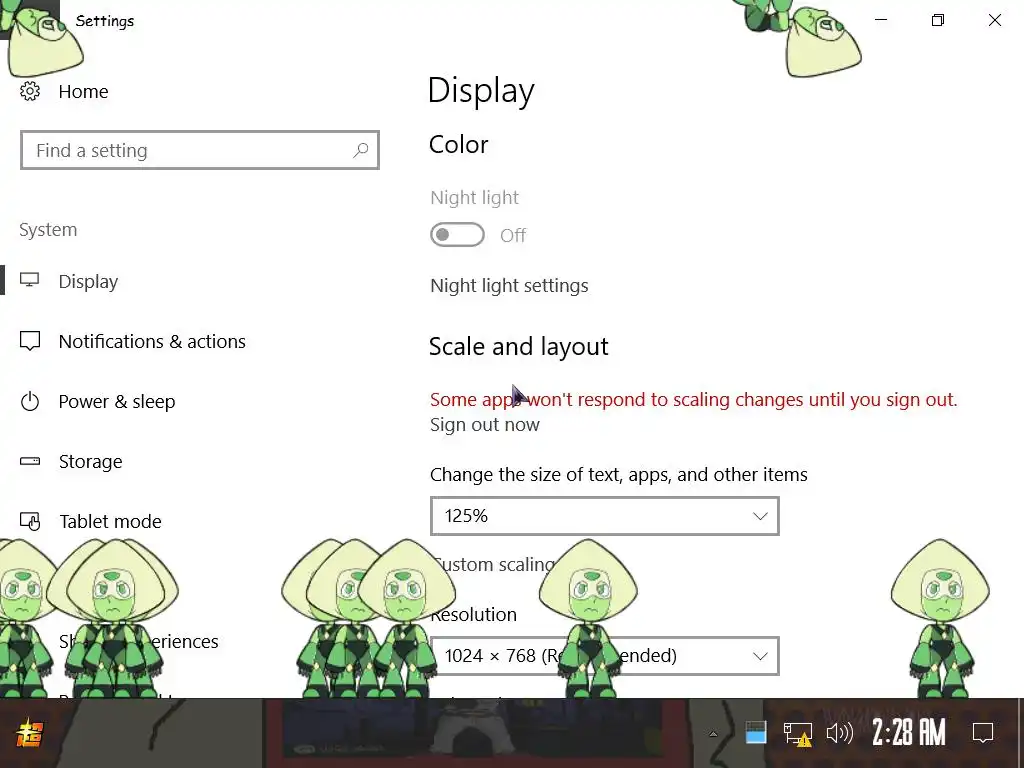Click the red scaling changes warning text
Viewport: 1024px width, 768px height.
(x=694, y=400)
